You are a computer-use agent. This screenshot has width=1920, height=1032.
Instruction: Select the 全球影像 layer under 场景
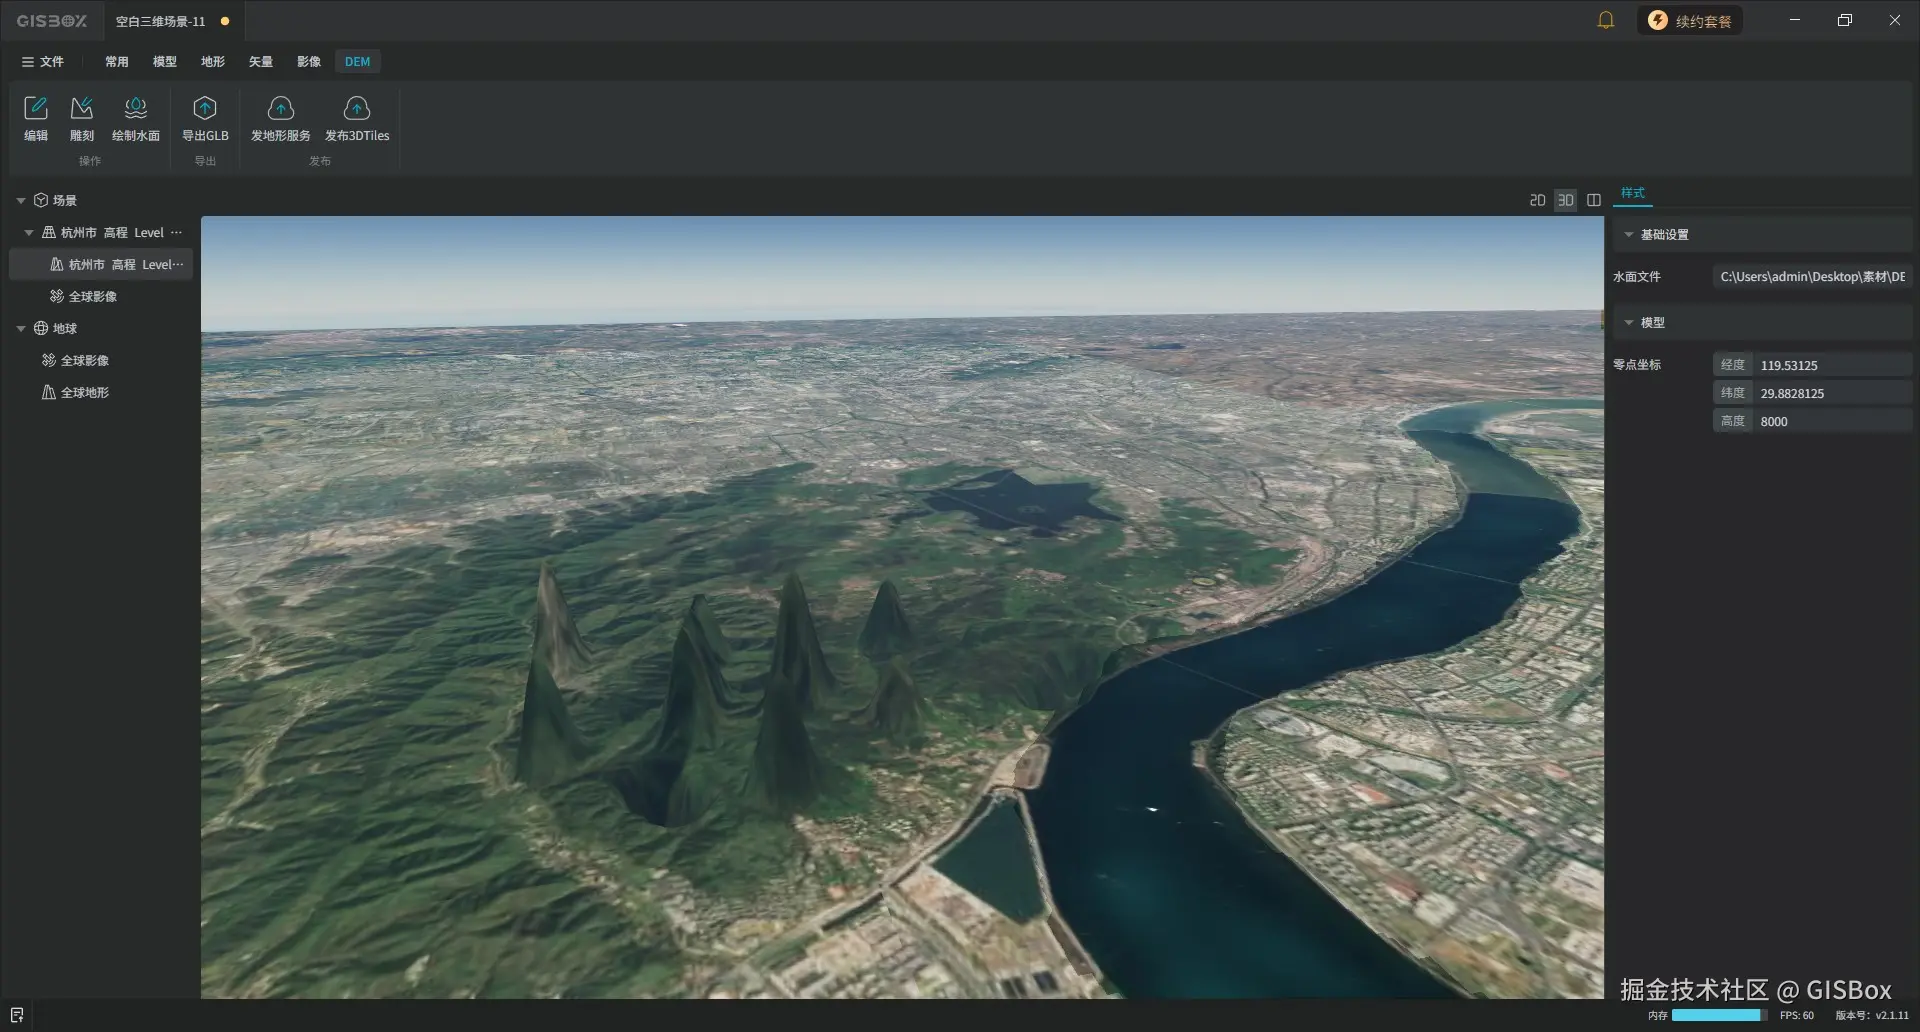pos(90,296)
